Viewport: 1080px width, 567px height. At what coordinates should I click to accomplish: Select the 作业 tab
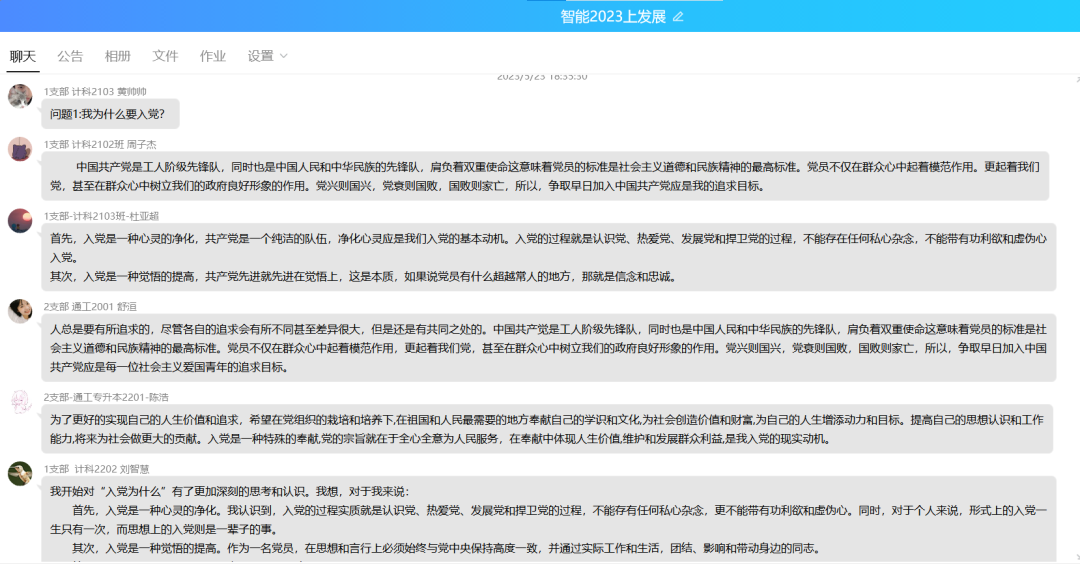pos(213,56)
